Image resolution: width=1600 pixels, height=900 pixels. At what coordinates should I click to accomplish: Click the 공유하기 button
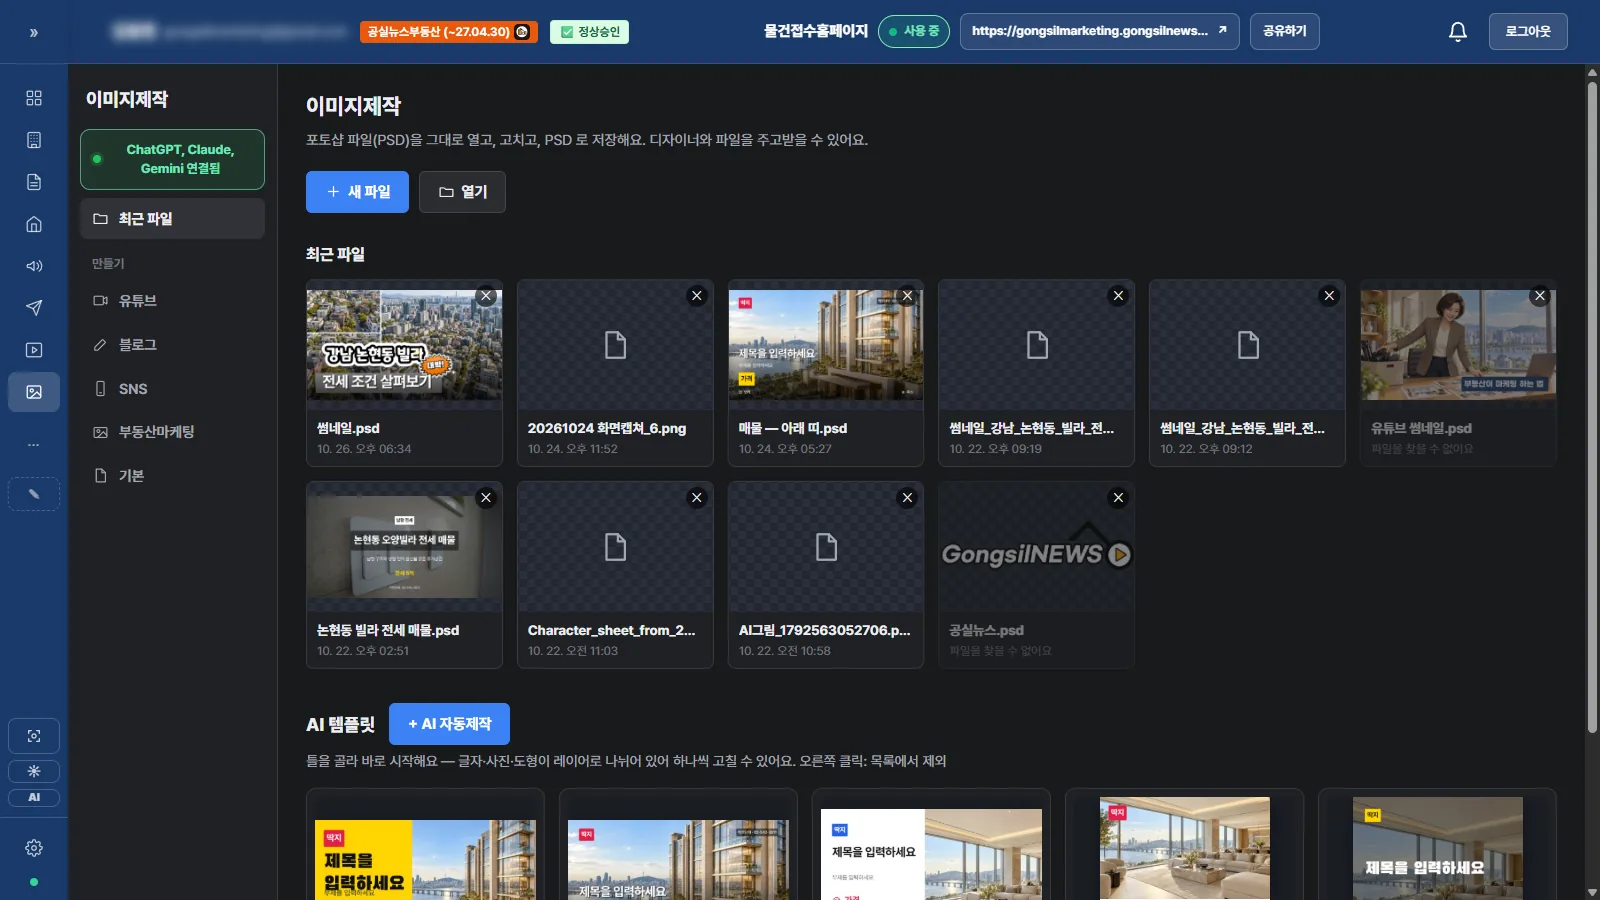(x=1285, y=32)
